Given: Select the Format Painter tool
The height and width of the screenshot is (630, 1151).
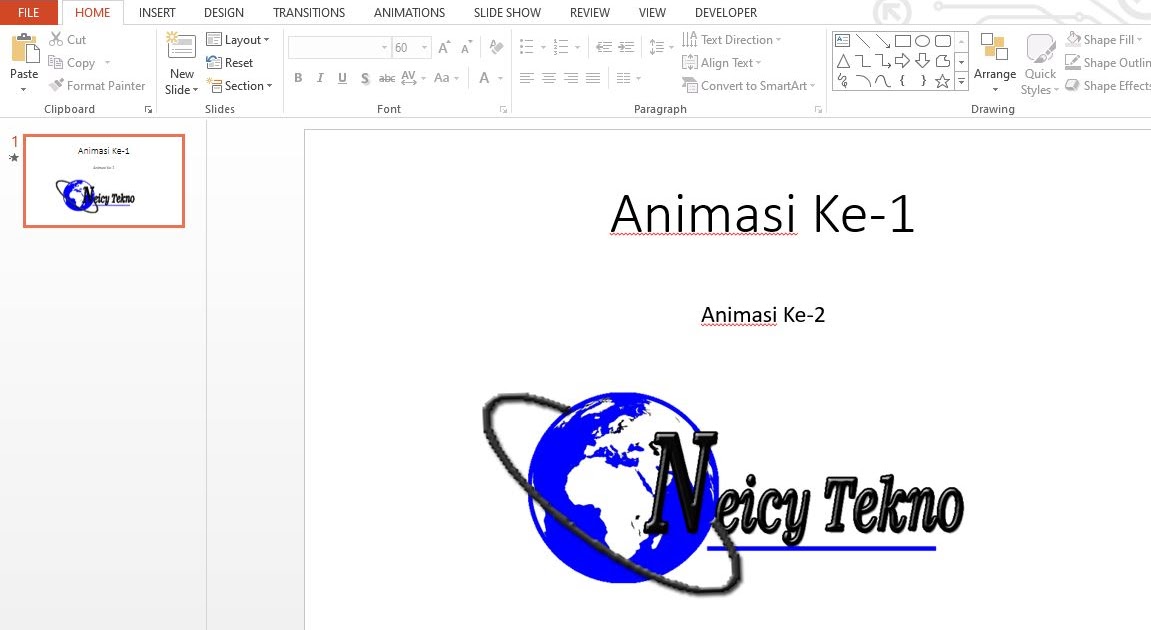Looking at the screenshot, I should click(97, 85).
